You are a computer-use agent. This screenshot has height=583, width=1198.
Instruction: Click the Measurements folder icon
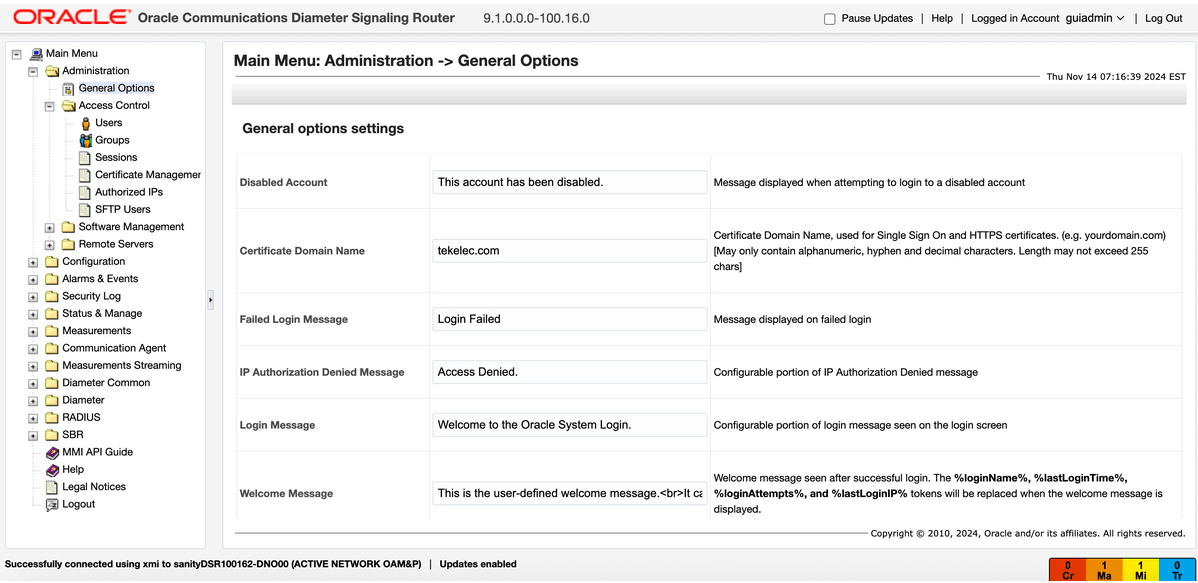point(51,331)
